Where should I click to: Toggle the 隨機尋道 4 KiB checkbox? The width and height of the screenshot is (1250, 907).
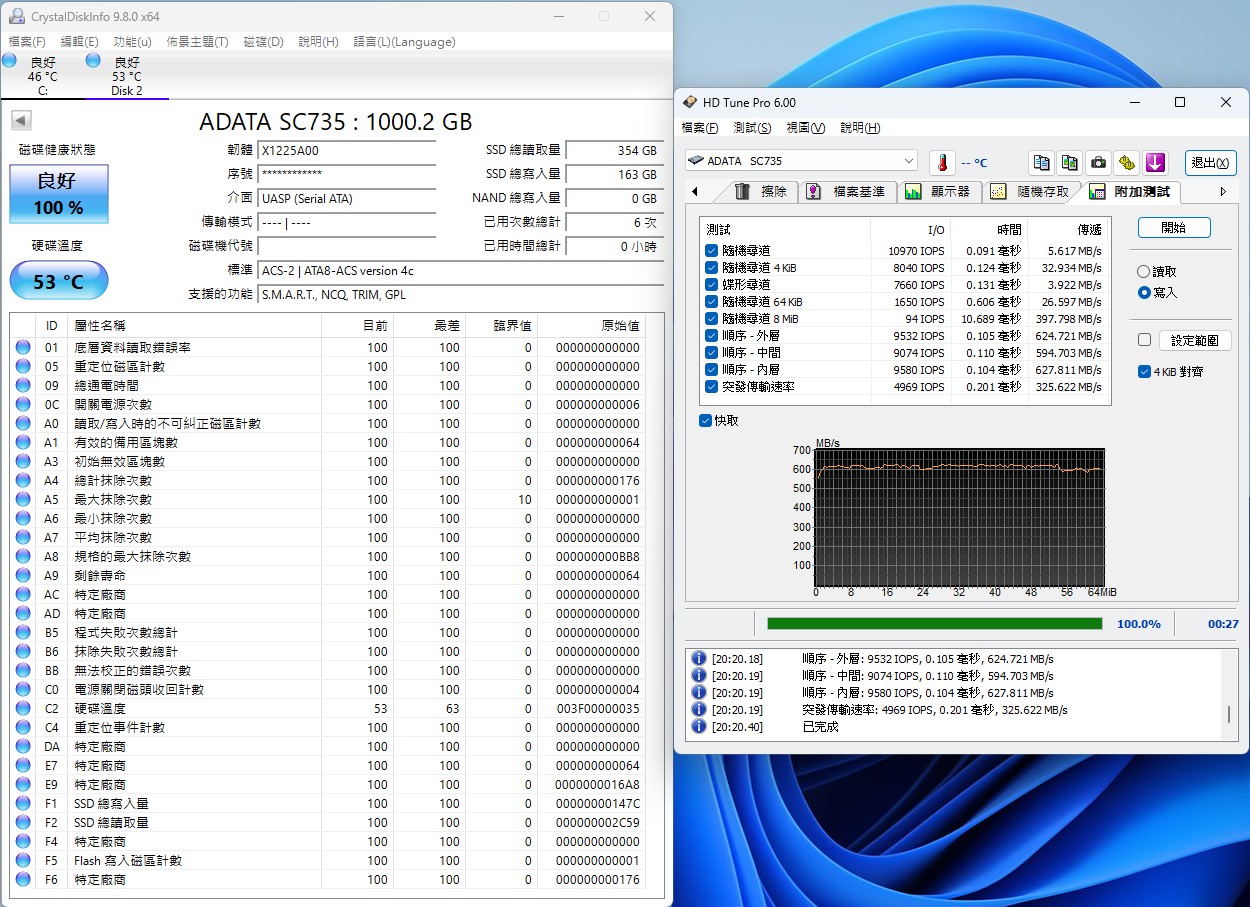click(x=711, y=268)
